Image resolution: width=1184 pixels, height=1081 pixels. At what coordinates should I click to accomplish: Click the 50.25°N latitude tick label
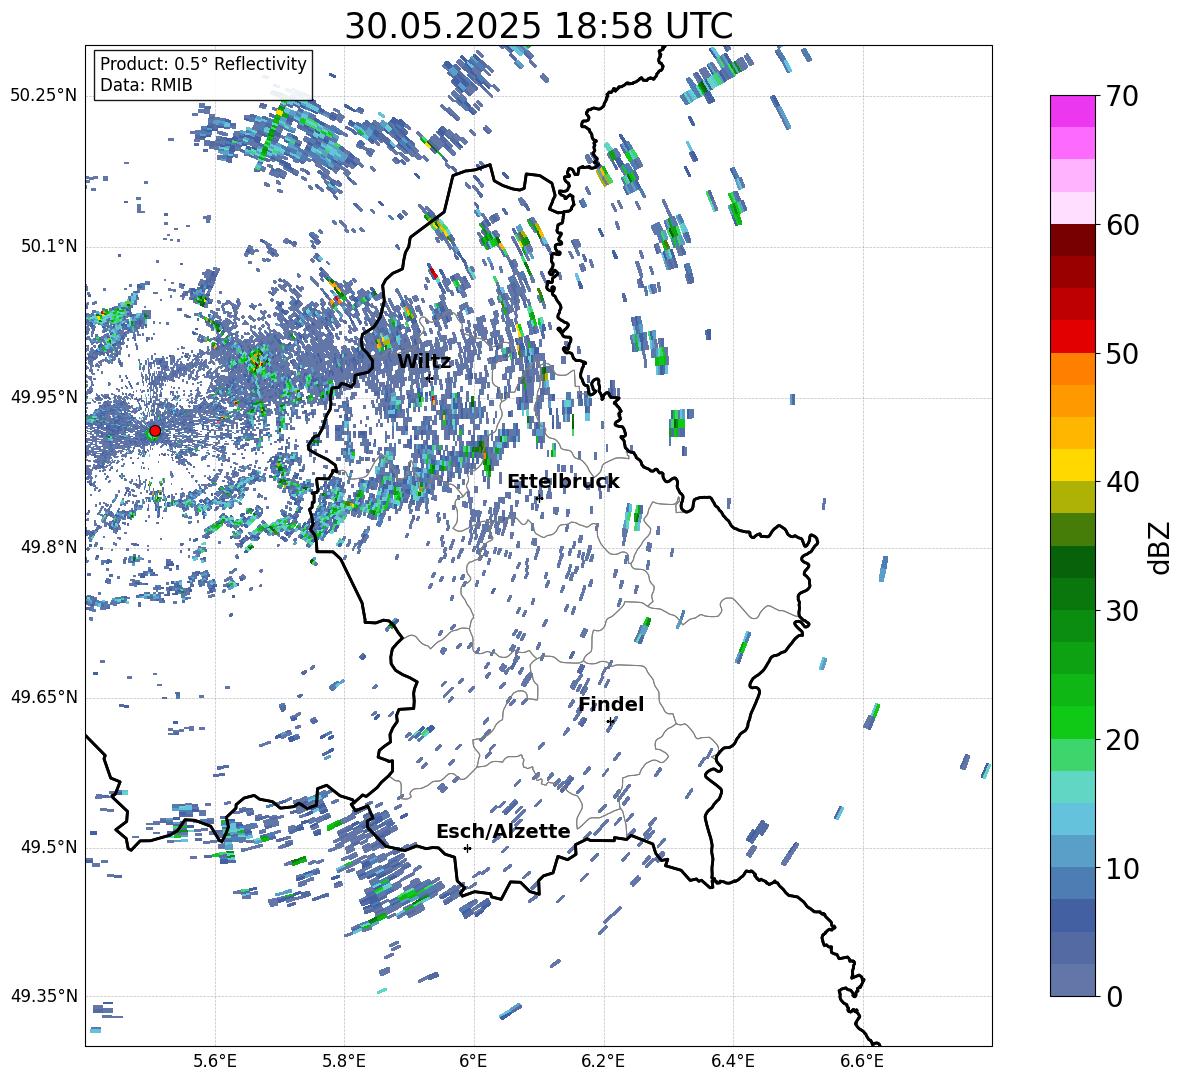[44, 96]
